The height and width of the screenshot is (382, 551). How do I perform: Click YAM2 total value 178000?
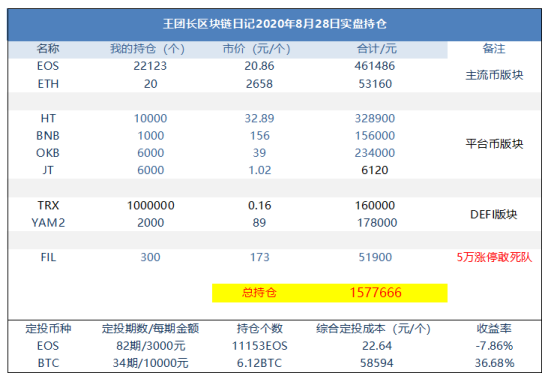pyautogui.click(x=377, y=222)
